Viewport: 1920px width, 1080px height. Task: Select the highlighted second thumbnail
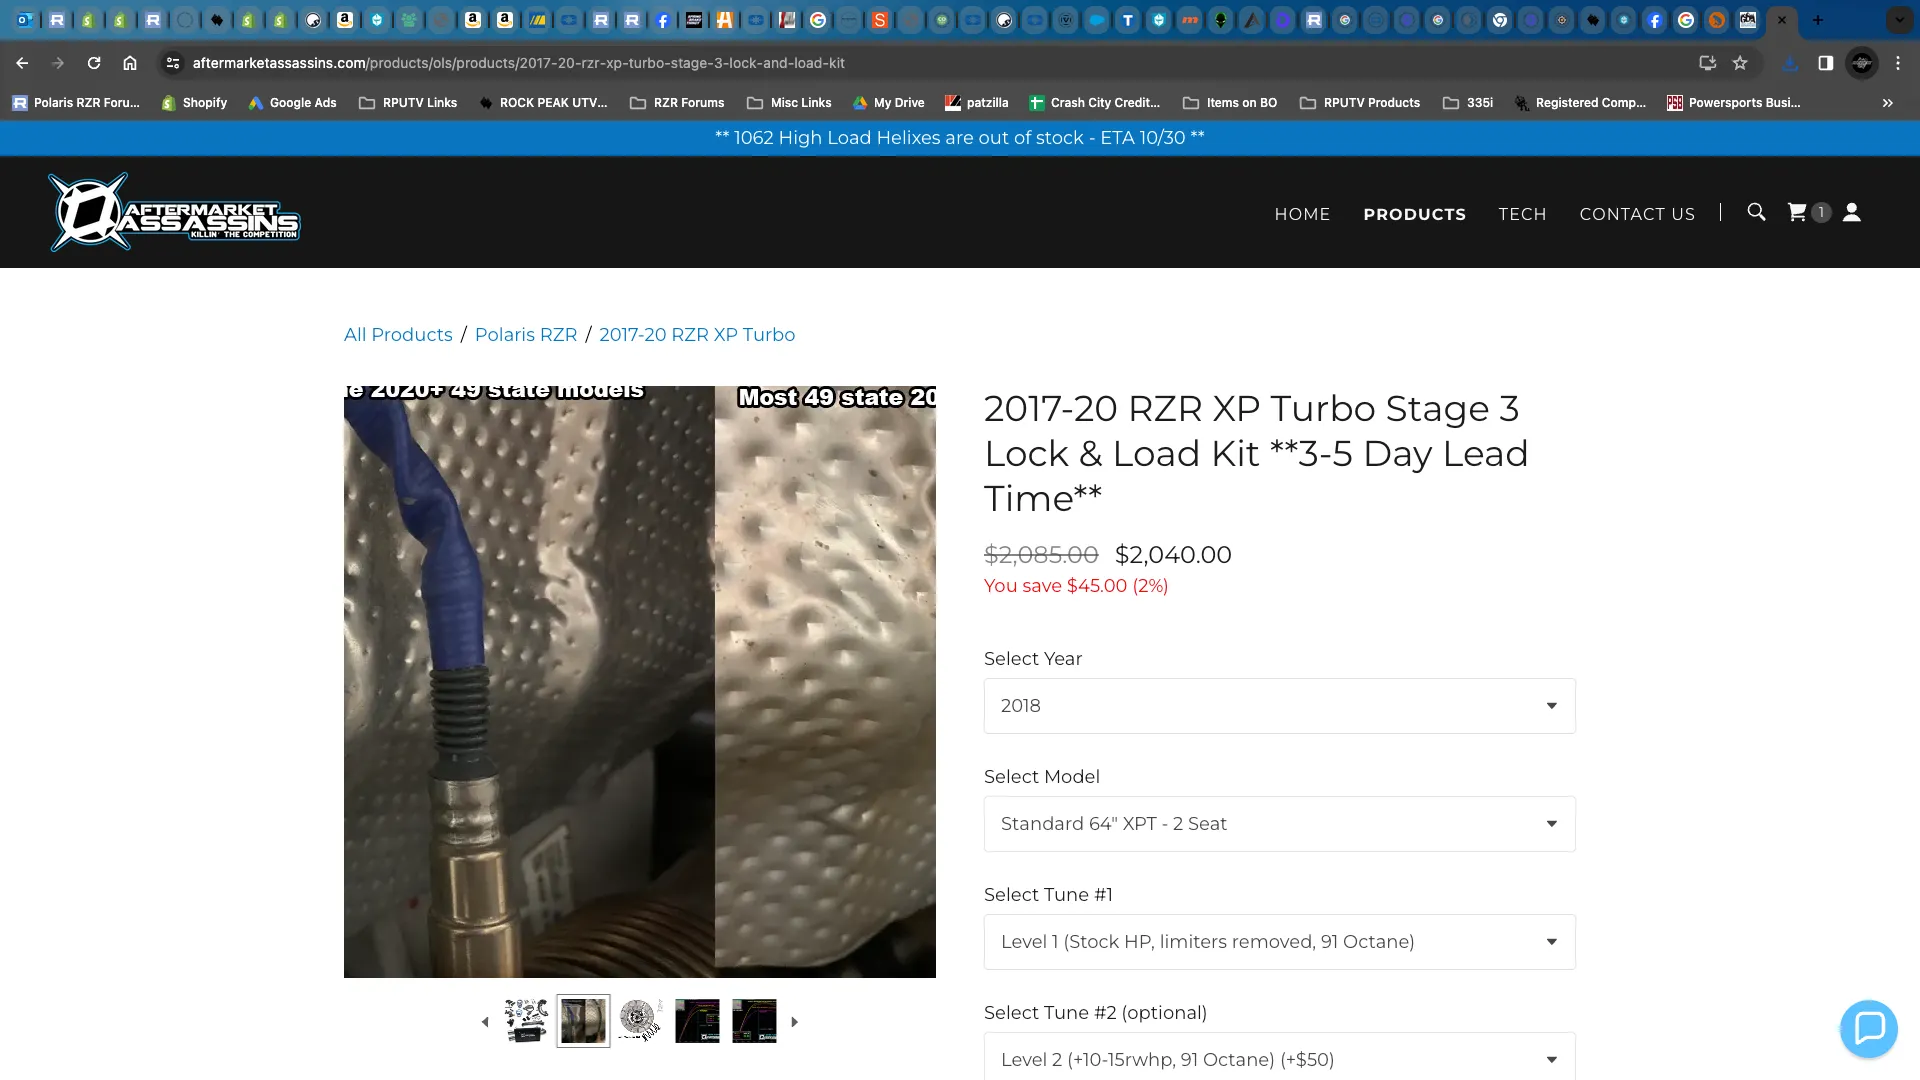(583, 1022)
